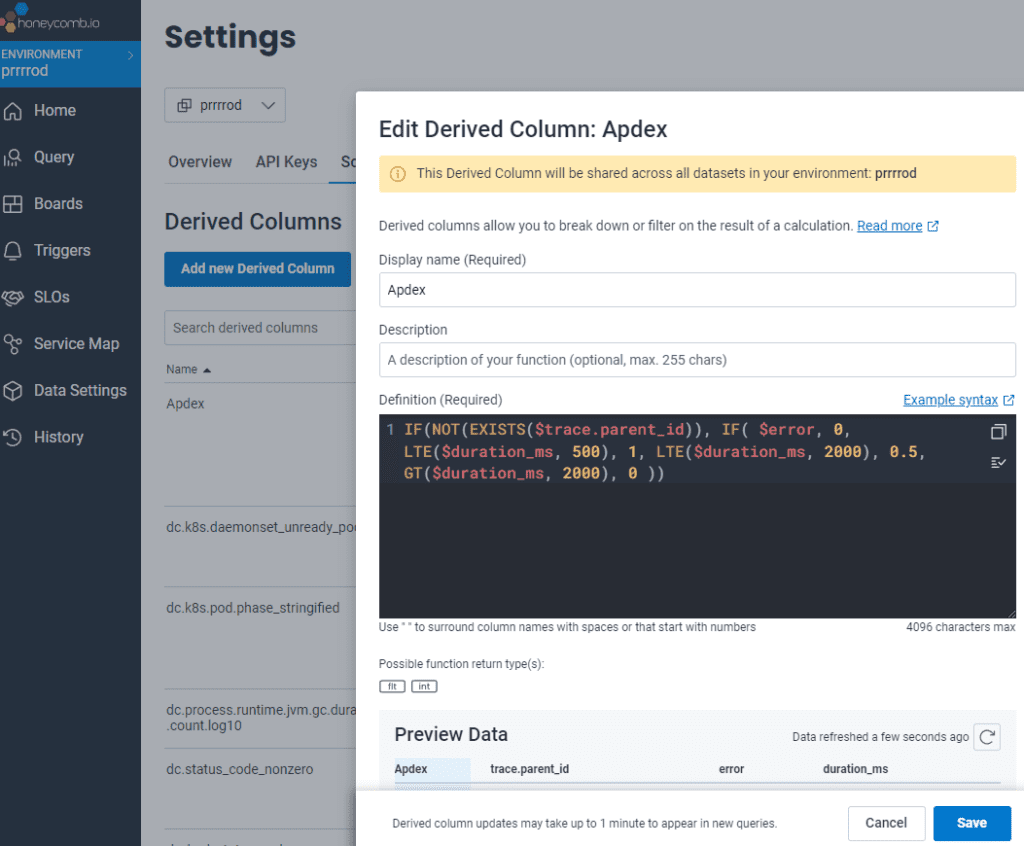The image size is (1024, 846).
Task: Click the Home icon in sidebar
Action: (x=13, y=110)
